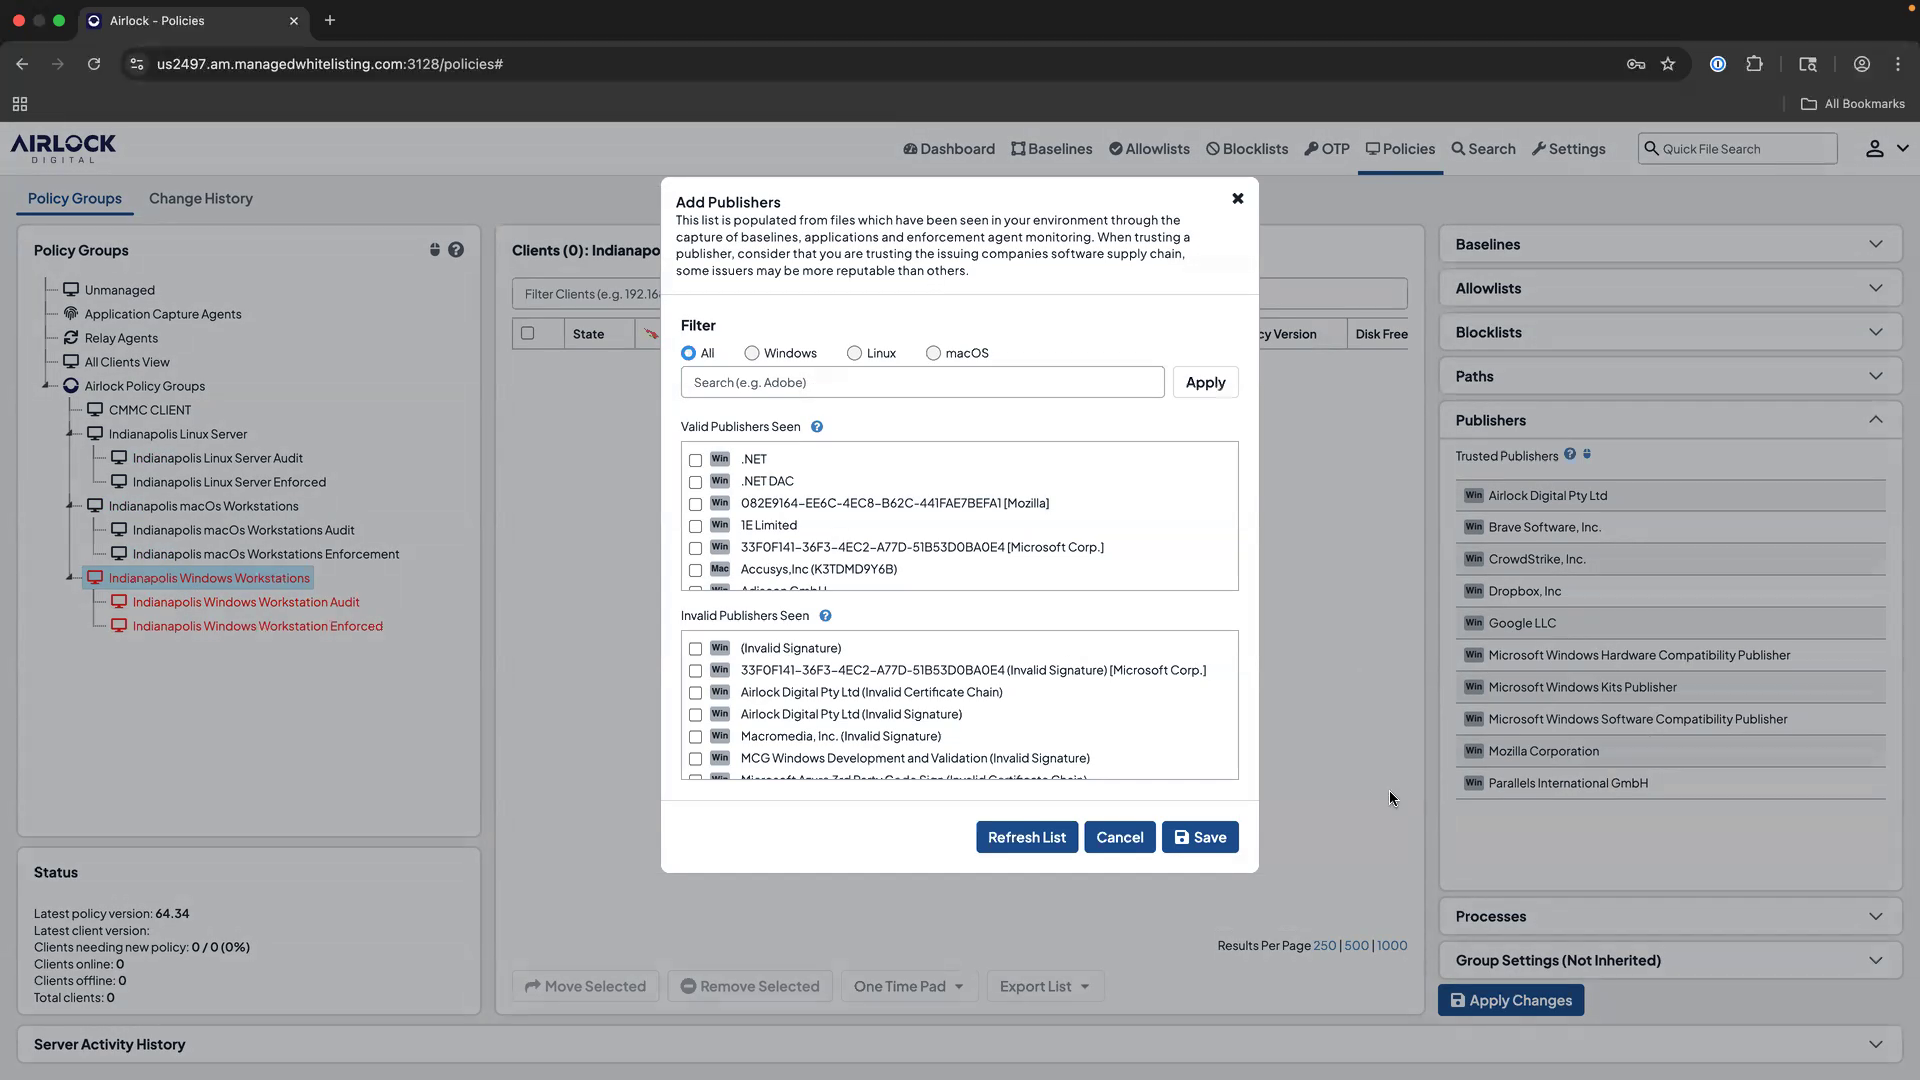Image resolution: width=1920 pixels, height=1080 pixels.
Task: Check the .NET publisher checkbox
Action: click(x=696, y=460)
